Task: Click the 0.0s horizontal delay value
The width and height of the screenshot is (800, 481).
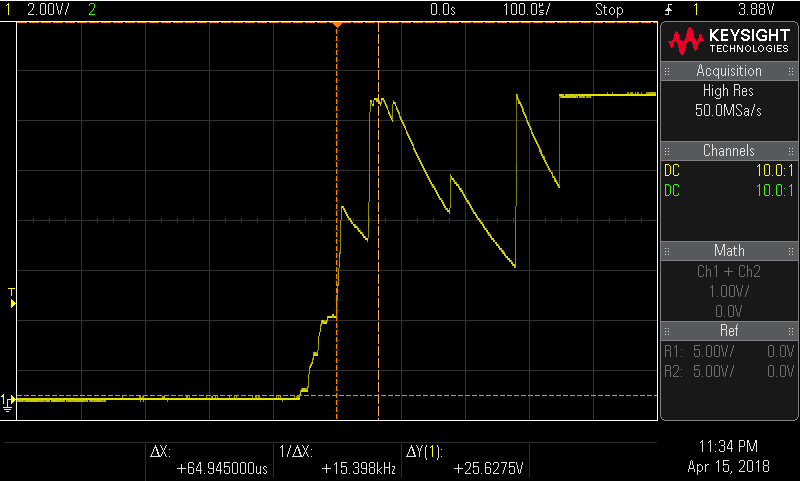Action: pos(443,10)
